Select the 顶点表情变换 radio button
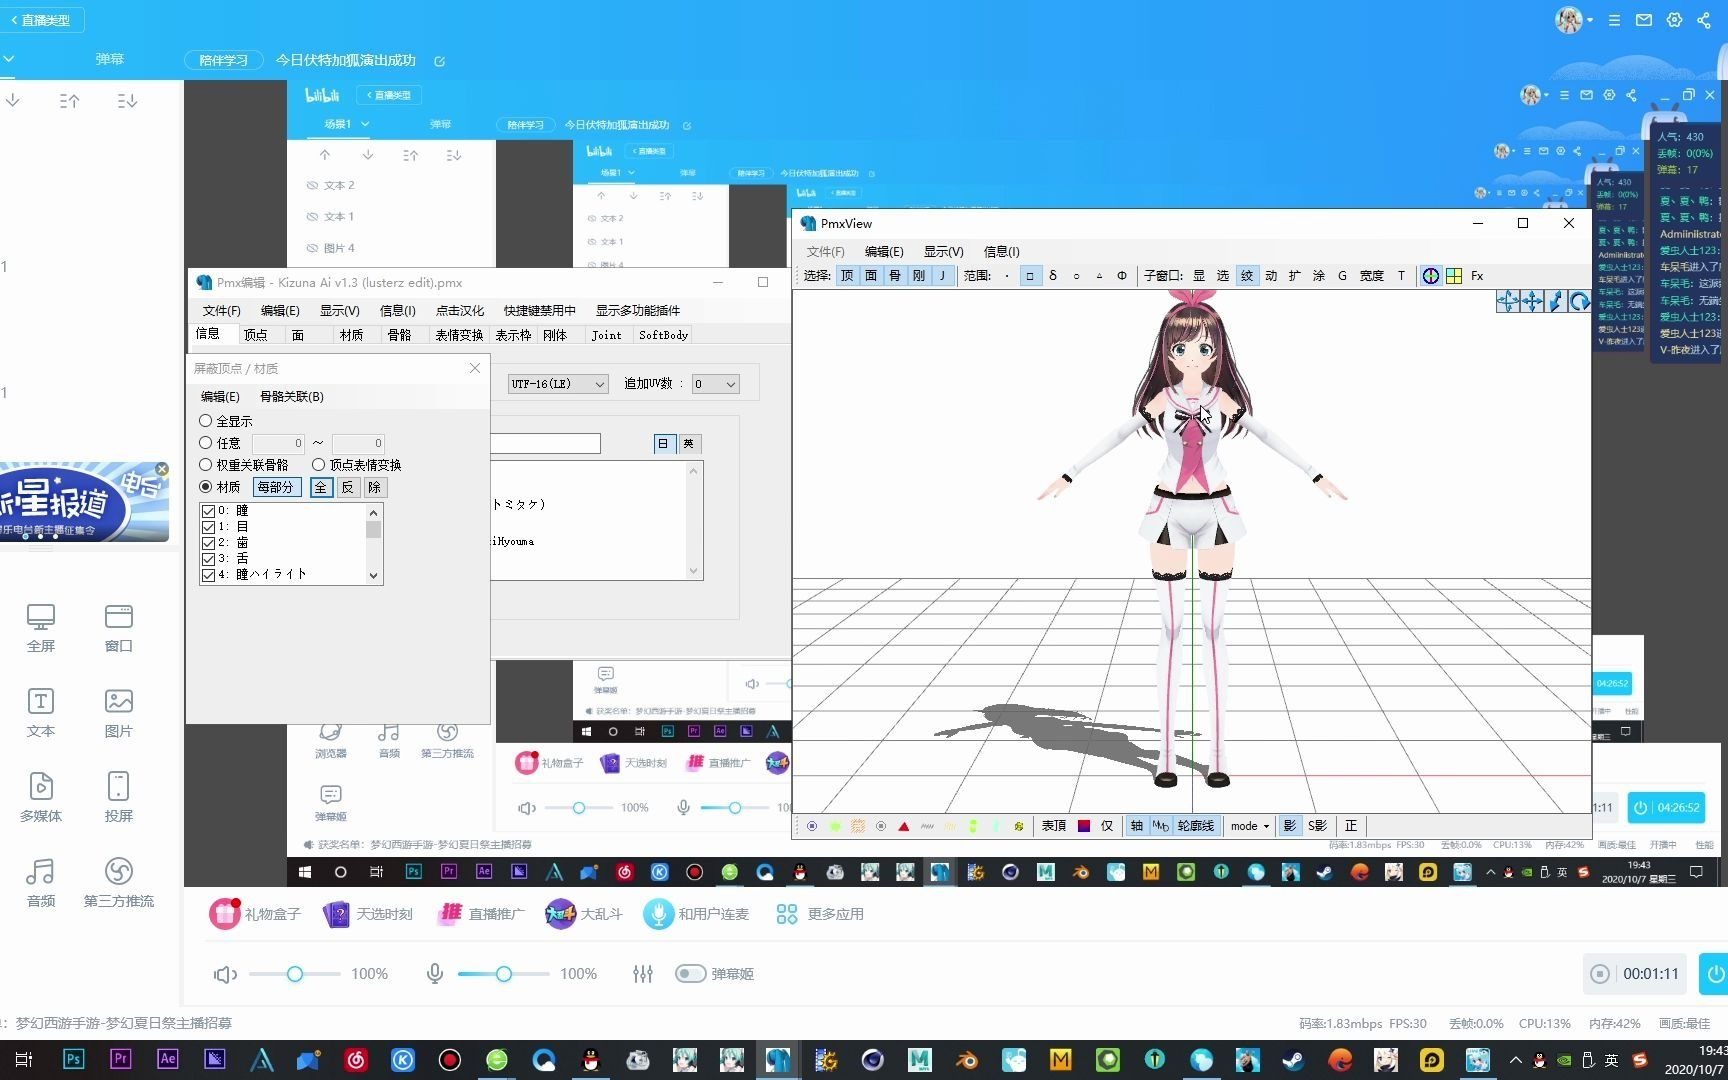The width and height of the screenshot is (1728, 1080). coord(319,465)
